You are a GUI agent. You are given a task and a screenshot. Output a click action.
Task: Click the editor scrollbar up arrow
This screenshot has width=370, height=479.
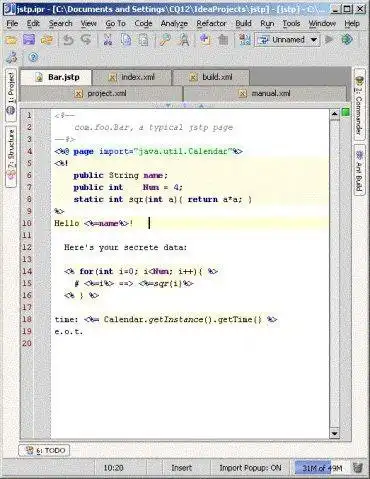[334, 114]
